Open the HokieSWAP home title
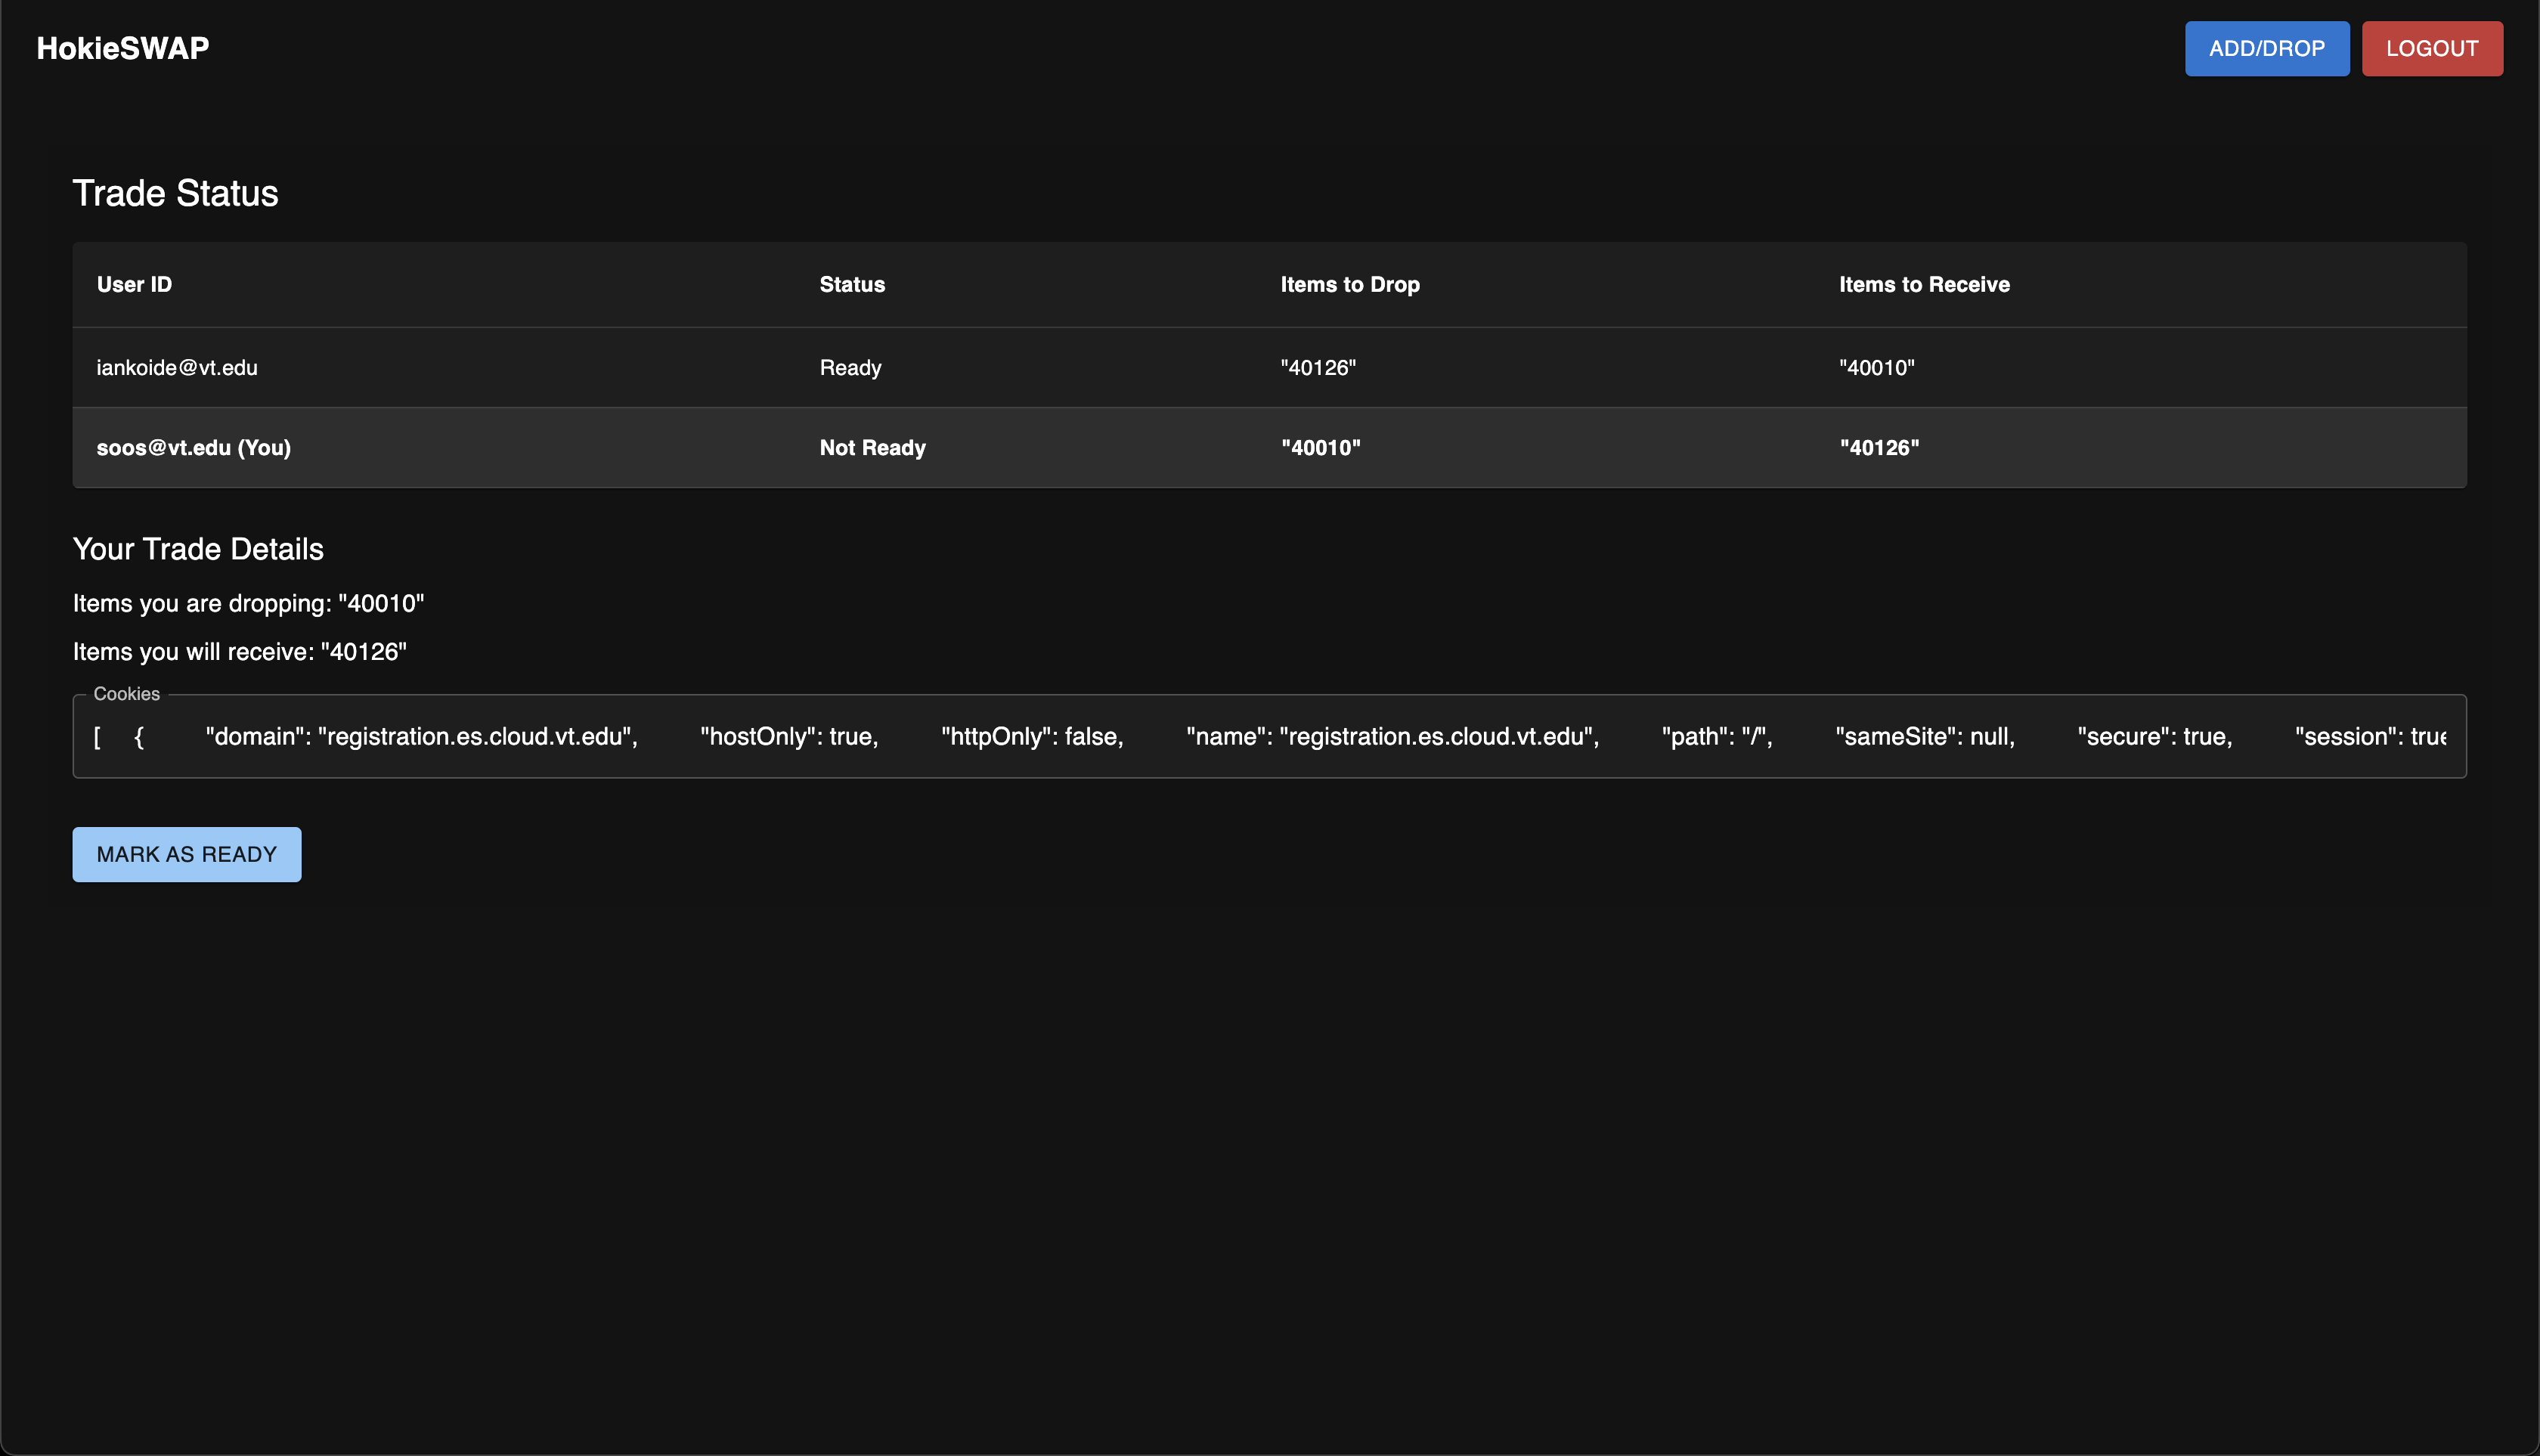 pyautogui.click(x=122, y=48)
